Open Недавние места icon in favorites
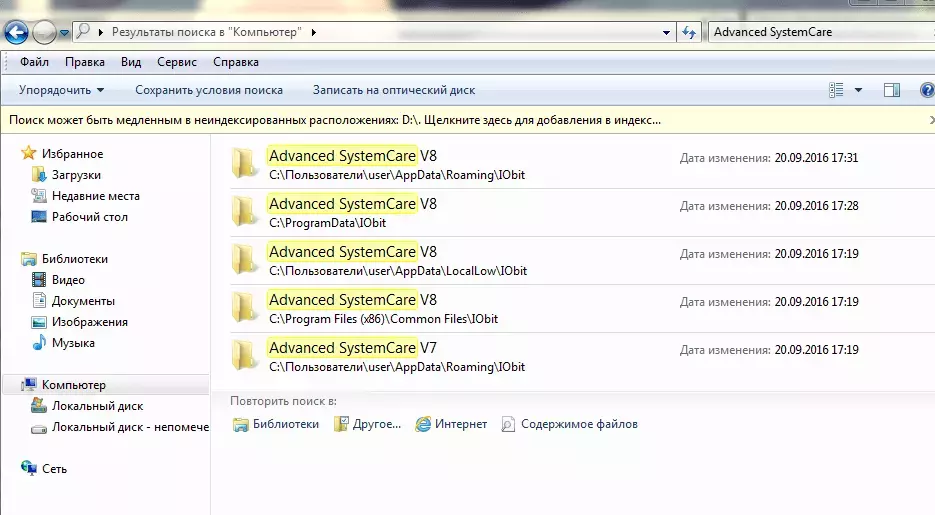Viewport: 935px width, 515px height. point(39,196)
